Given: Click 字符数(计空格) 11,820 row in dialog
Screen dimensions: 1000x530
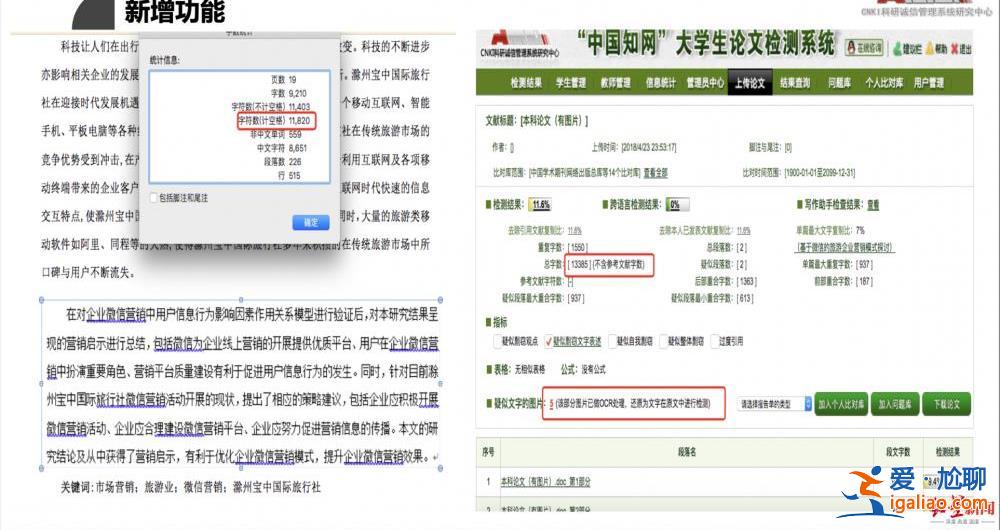Looking at the screenshot, I should pos(274,121).
